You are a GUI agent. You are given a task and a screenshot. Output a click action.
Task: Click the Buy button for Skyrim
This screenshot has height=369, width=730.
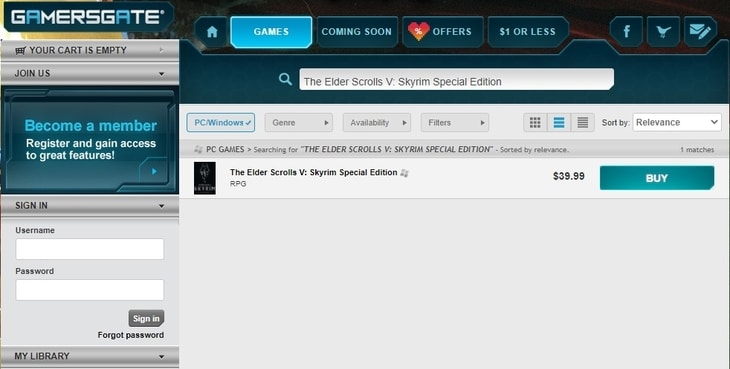point(657,178)
